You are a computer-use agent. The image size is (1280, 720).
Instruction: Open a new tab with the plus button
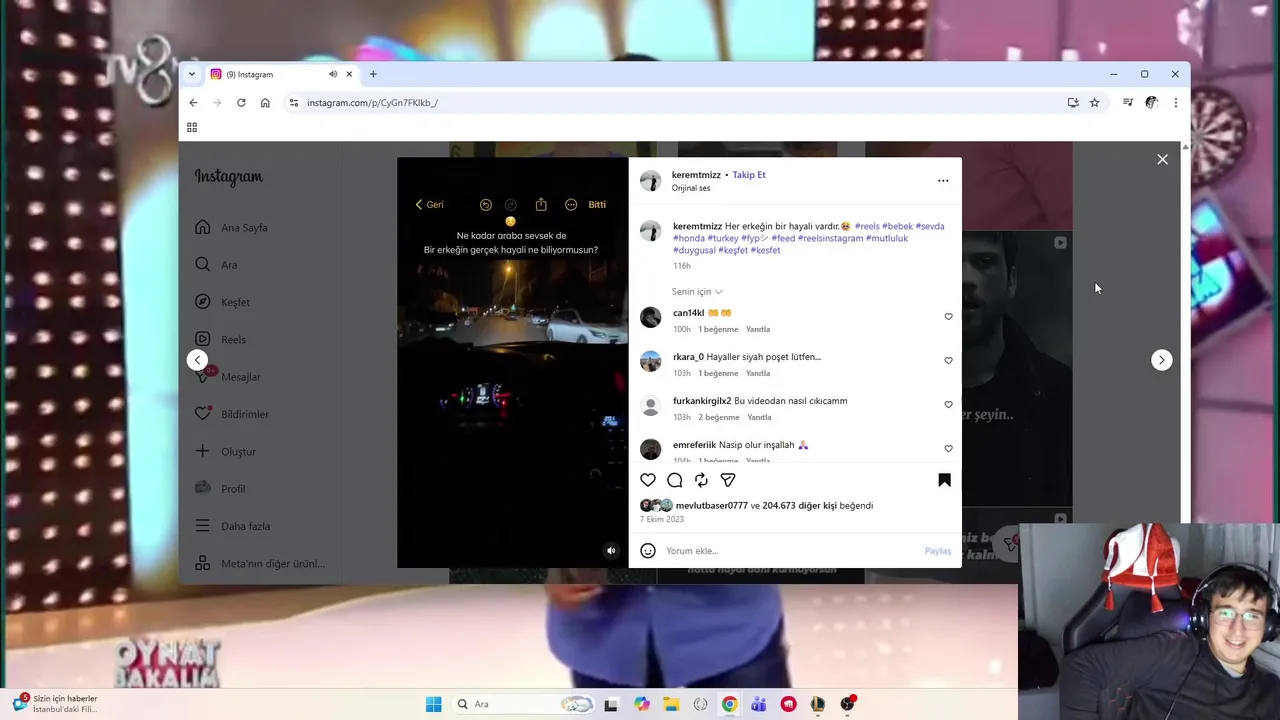373,74
